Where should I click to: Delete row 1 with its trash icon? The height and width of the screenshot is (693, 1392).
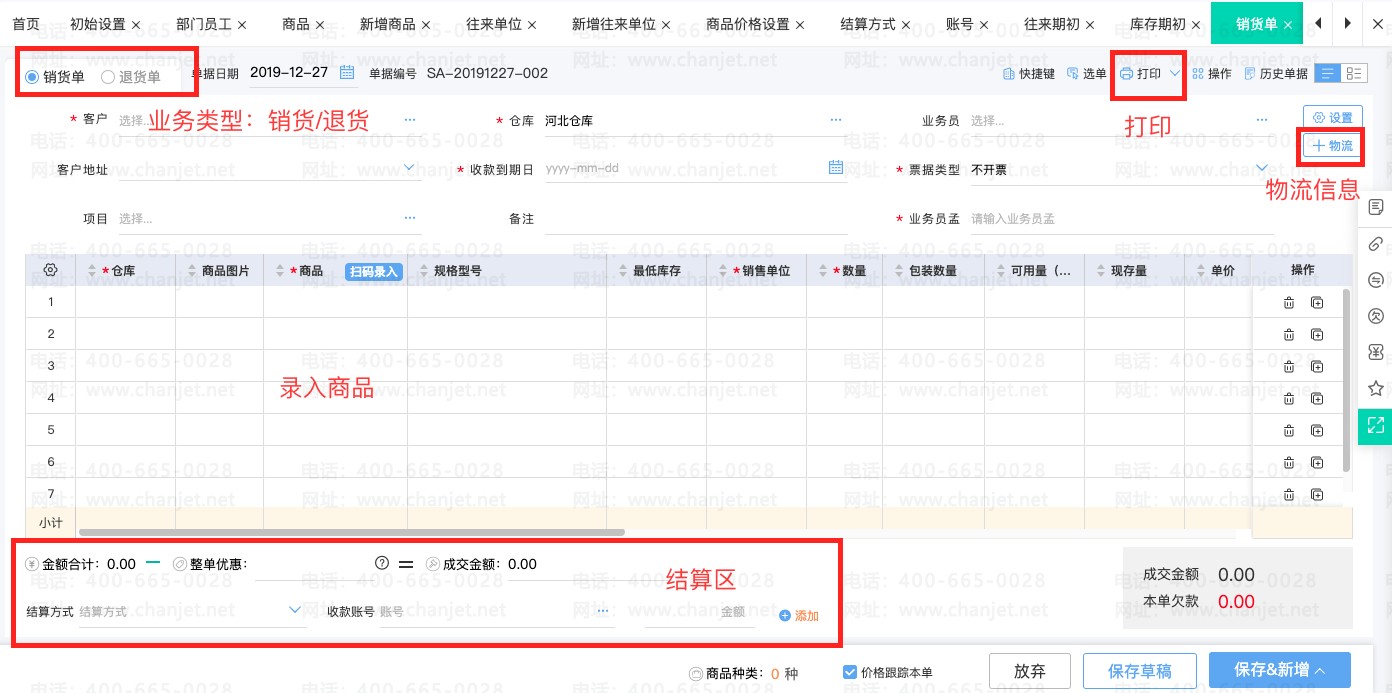1289,303
